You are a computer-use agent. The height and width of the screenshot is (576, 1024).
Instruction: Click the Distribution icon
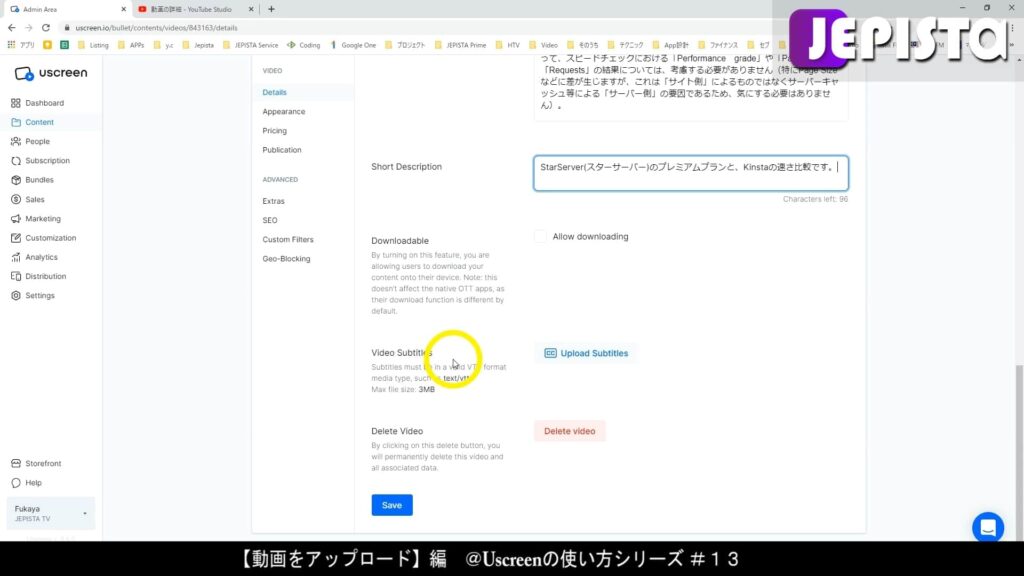pyautogui.click(x=16, y=276)
